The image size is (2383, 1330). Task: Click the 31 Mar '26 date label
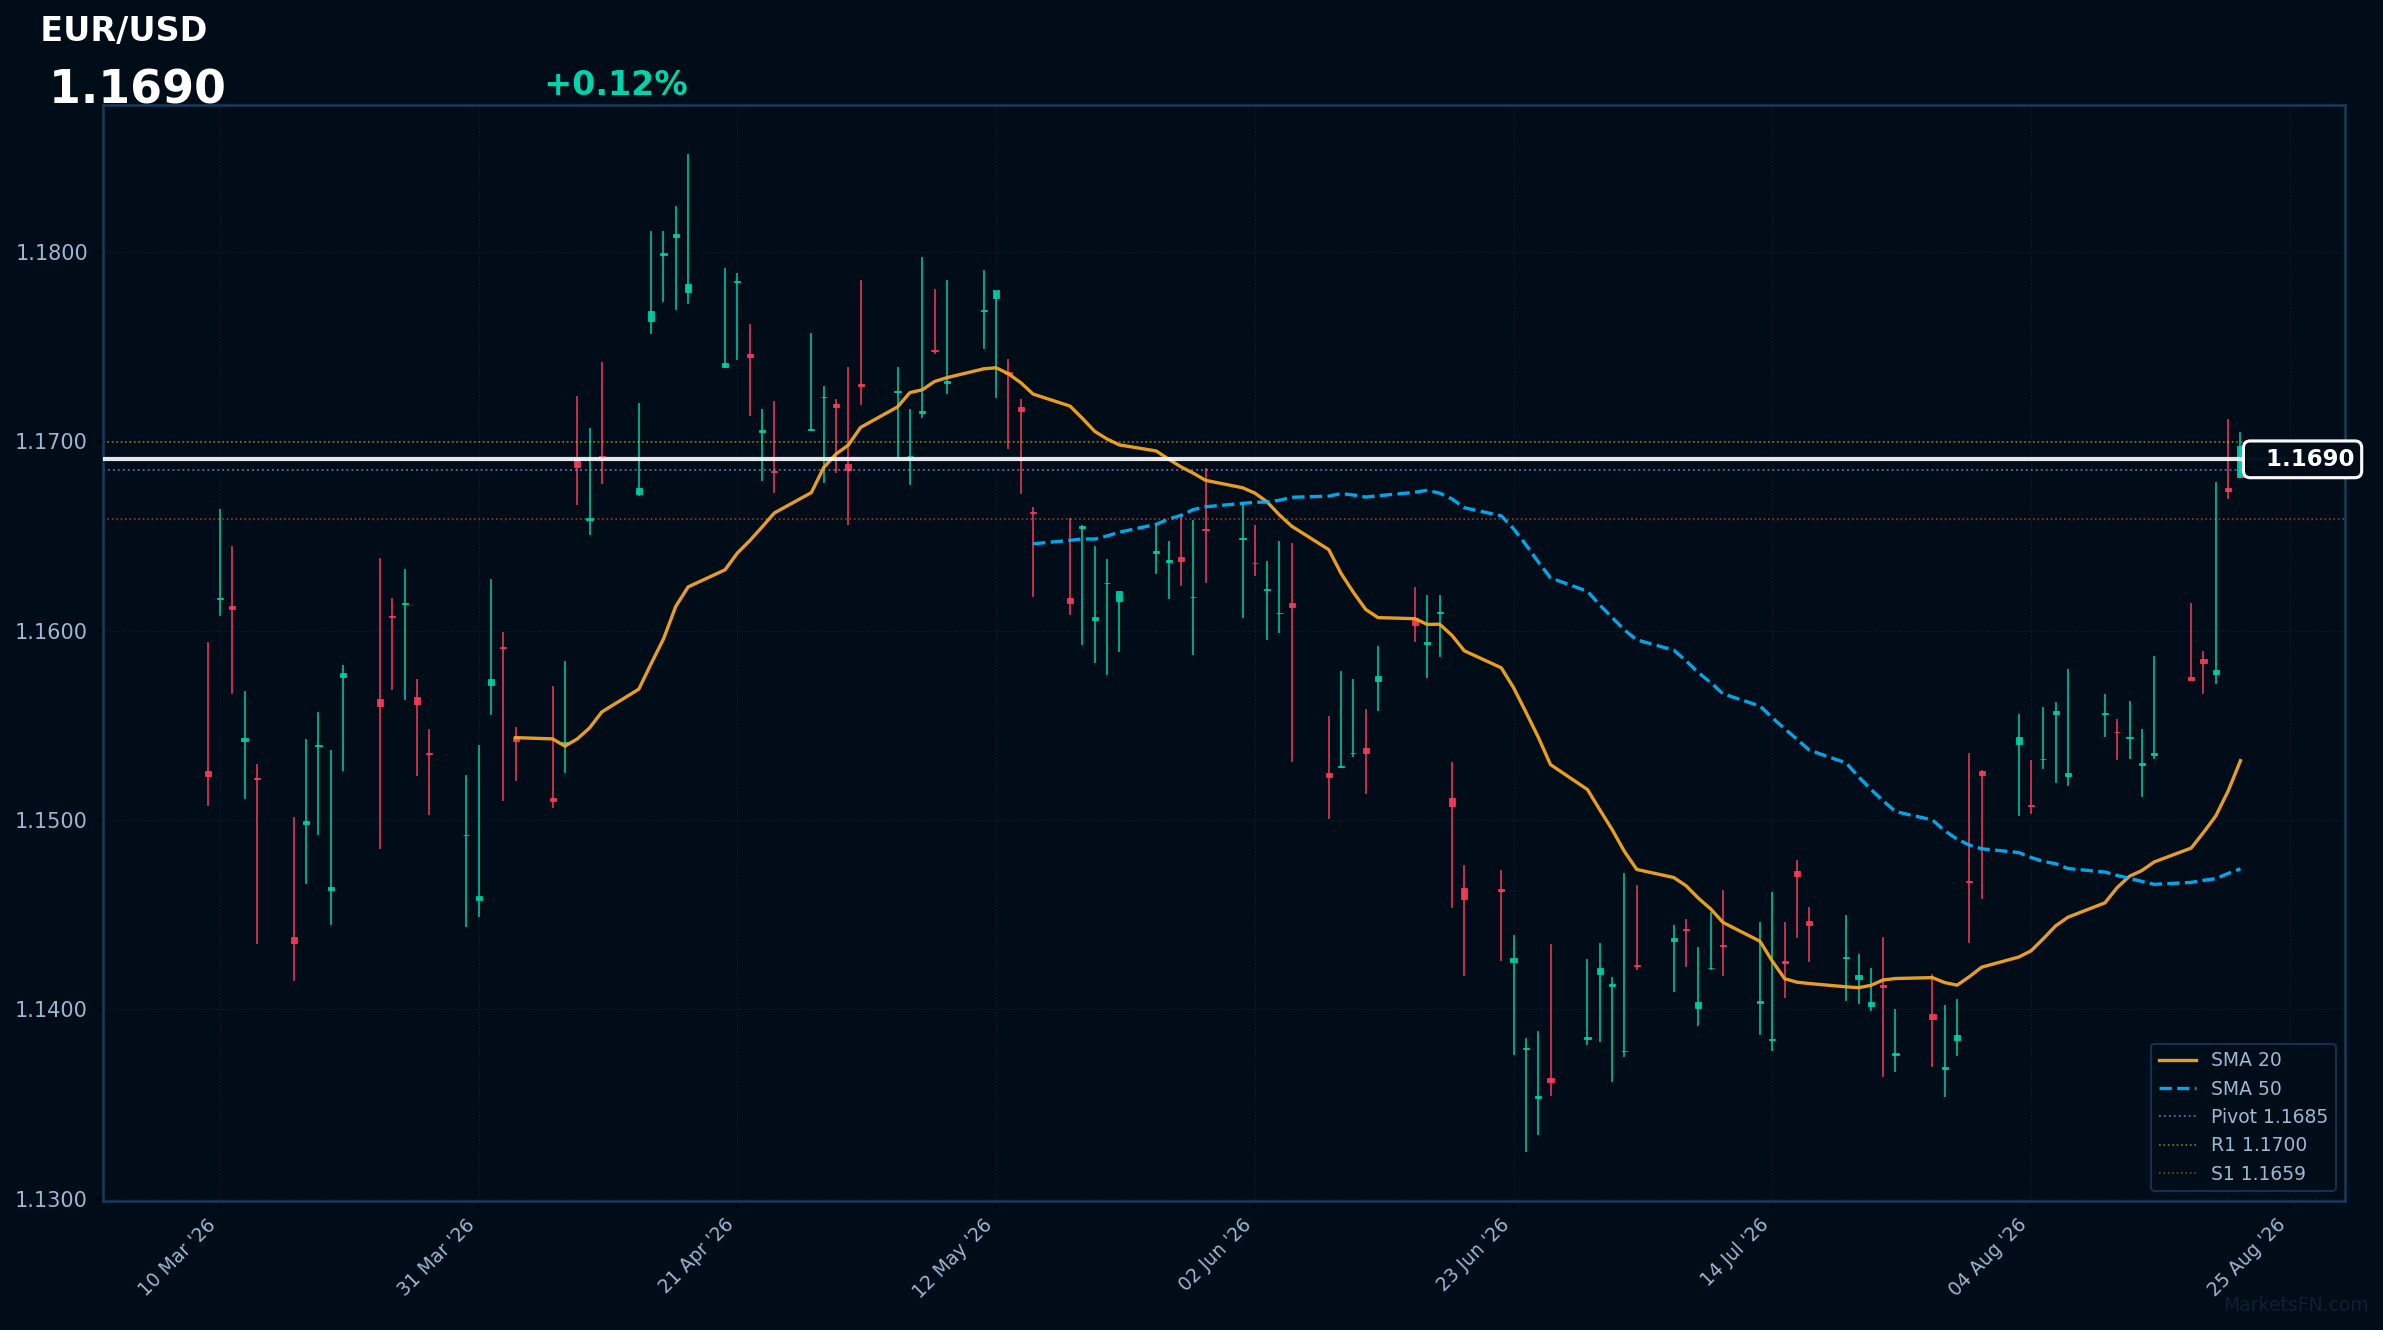tap(436, 1257)
